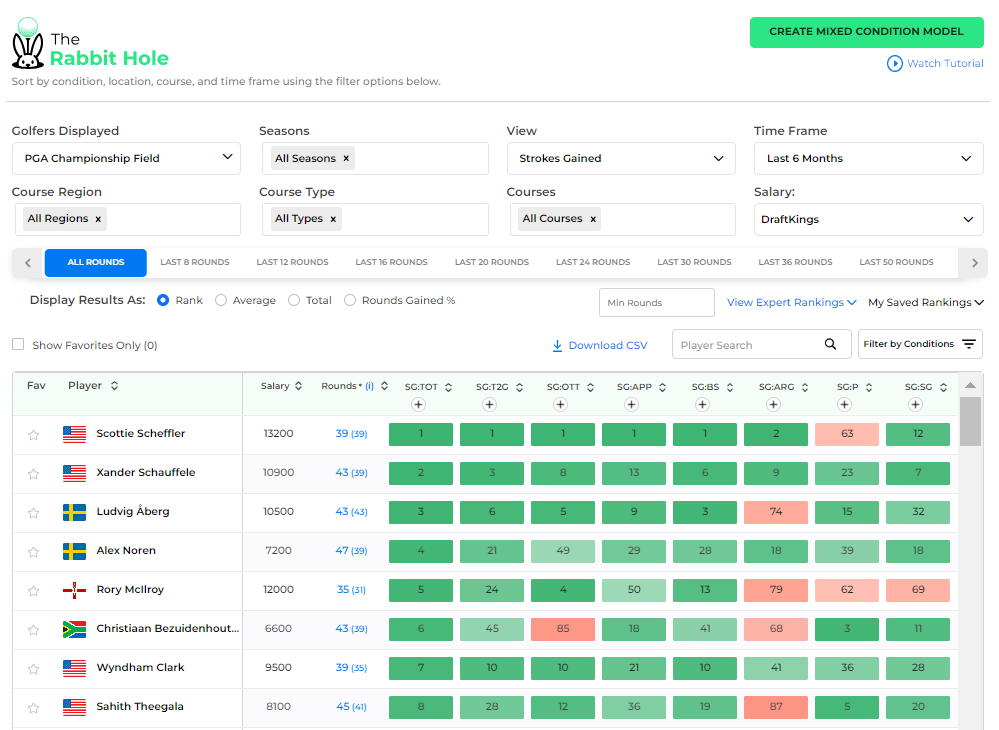The width and height of the screenshot is (999, 730).
Task: Click the plus icon under SG:APP
Action: click(631, 404)
